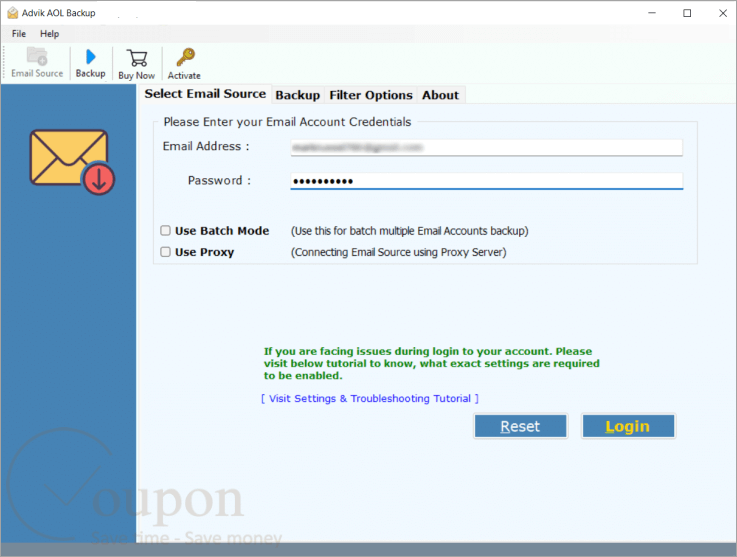737x557 pixels.
Task: Enable the Use Proxy checkbox
Action: 165,252
